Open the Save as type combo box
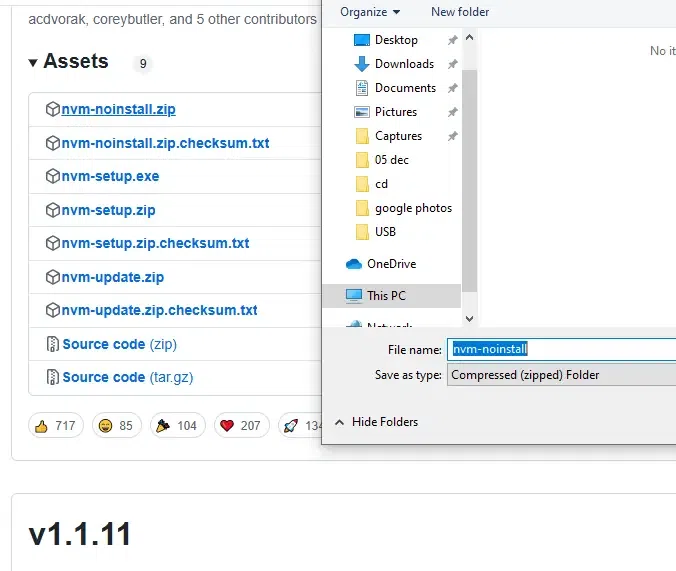 point(561,375)
